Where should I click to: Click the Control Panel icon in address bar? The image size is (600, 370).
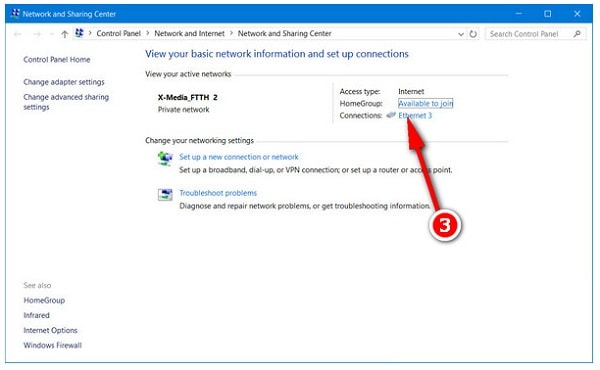coord(79,33)
